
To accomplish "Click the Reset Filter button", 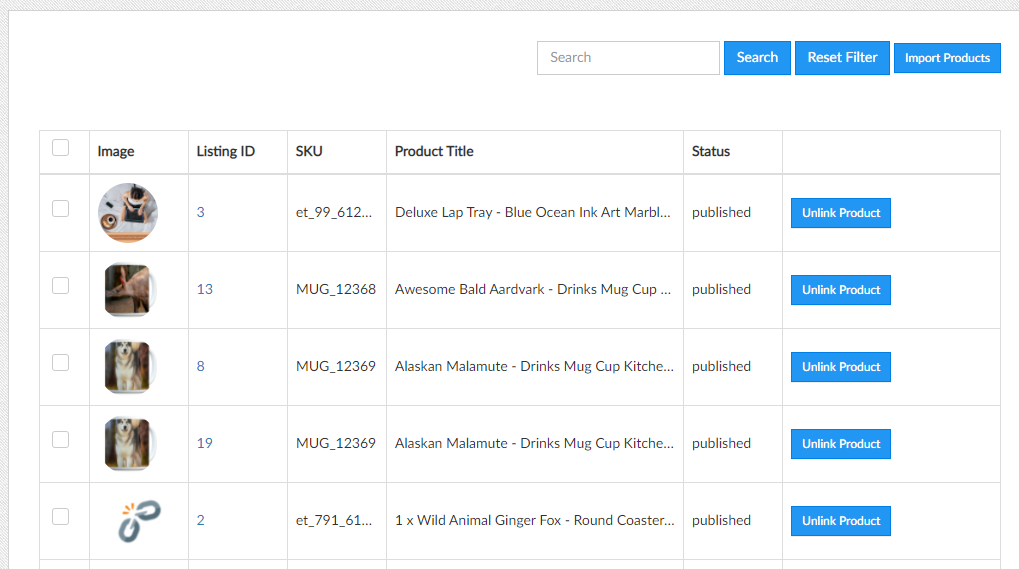I will pyautogui.click(x=842, y=58).
